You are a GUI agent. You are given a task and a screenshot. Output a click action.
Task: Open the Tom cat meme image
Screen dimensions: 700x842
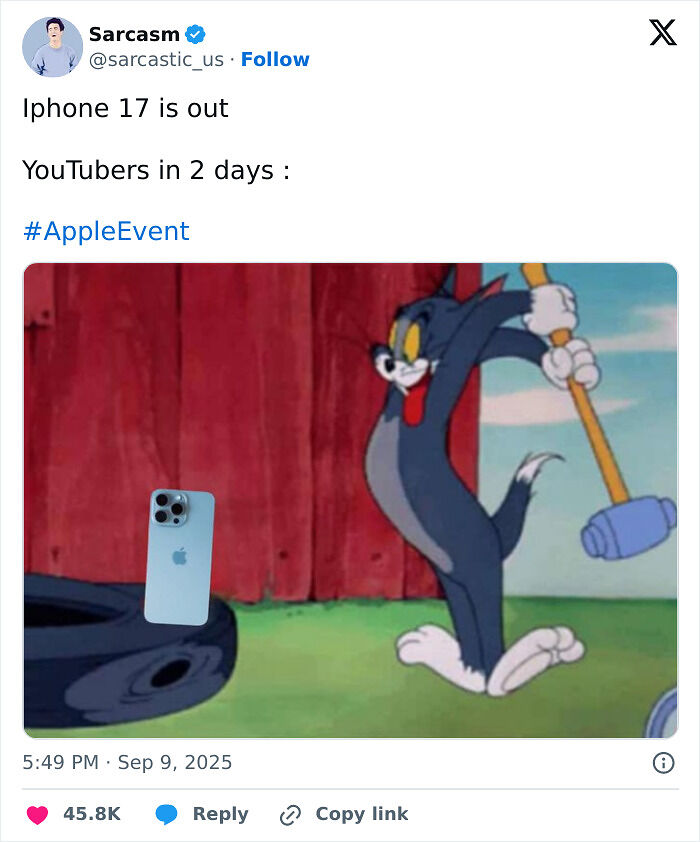point(351,500)
